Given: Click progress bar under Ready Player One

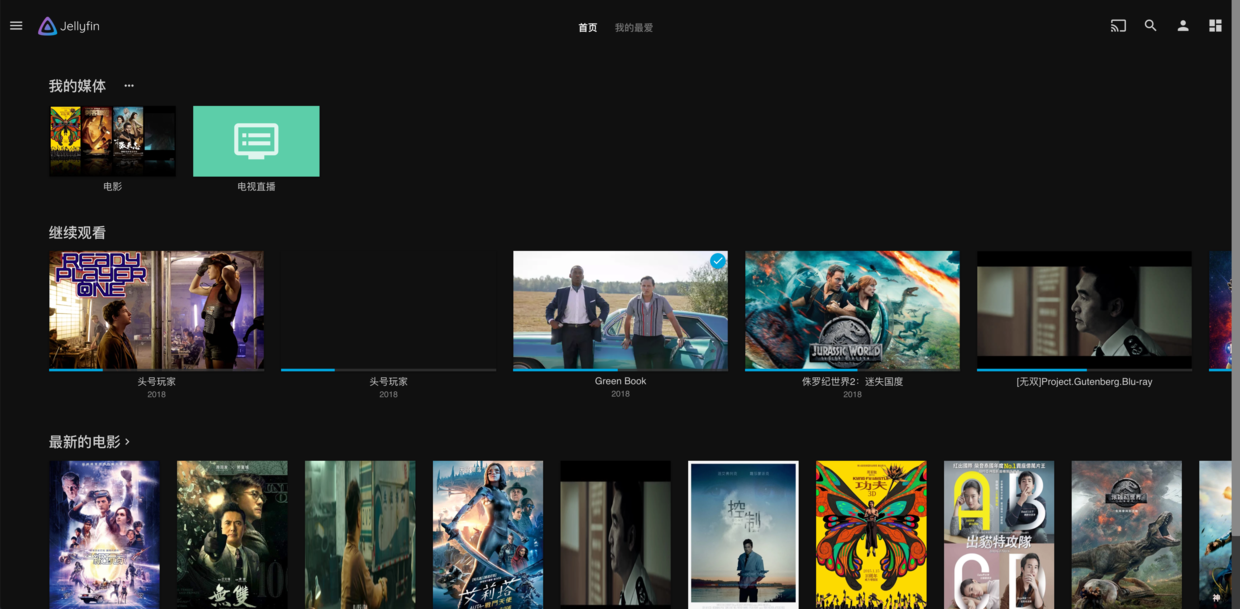Looking at the screenshot, I should click(x=156, y=370).
